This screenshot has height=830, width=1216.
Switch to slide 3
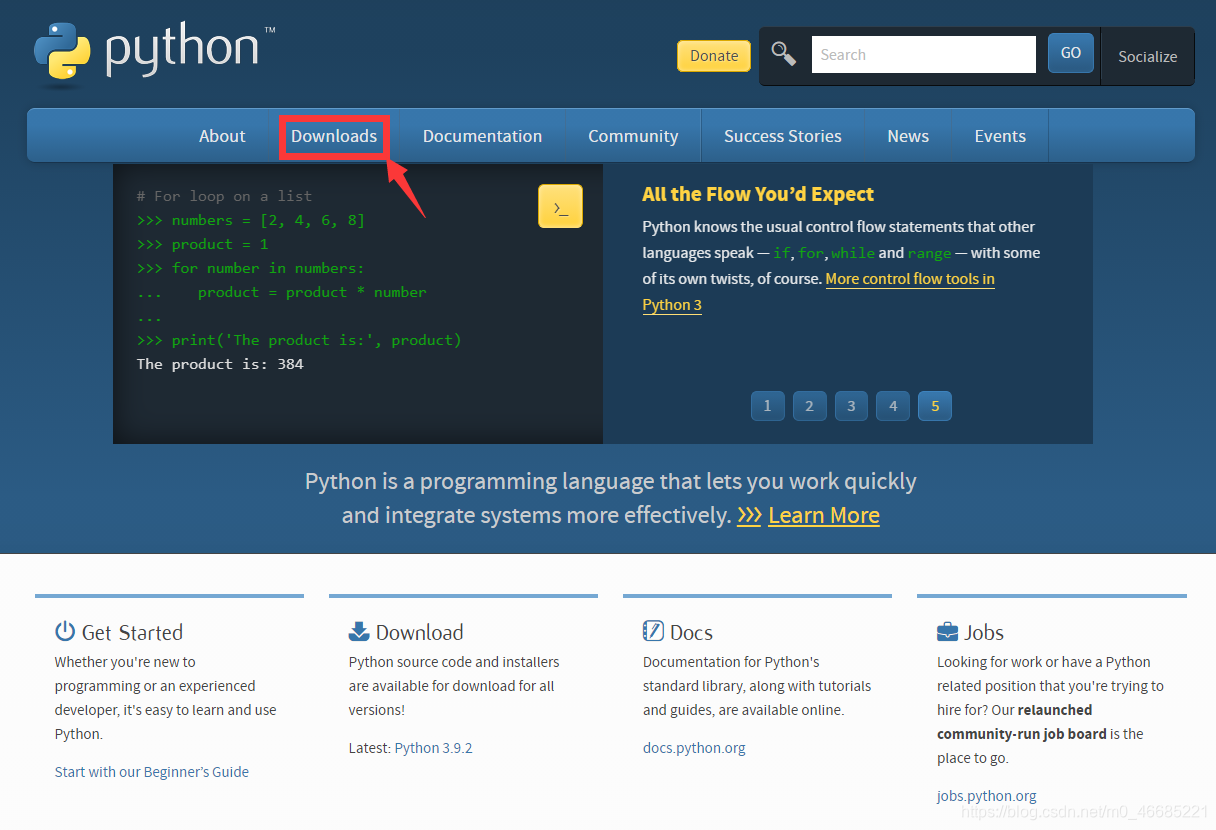(x=852, y=406)
